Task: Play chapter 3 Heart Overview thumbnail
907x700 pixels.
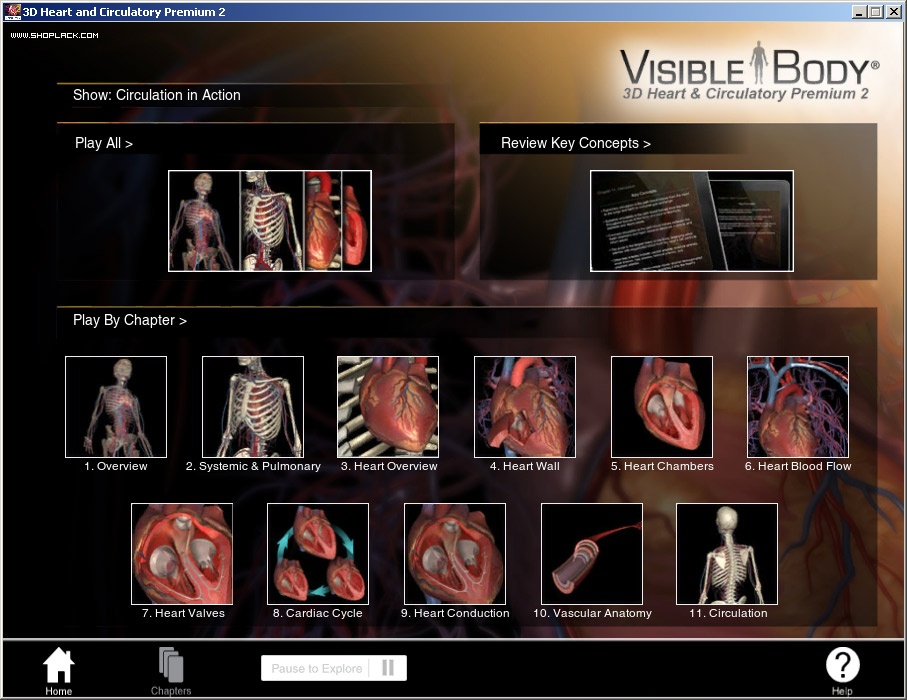Action: click(x=388, y=407)
